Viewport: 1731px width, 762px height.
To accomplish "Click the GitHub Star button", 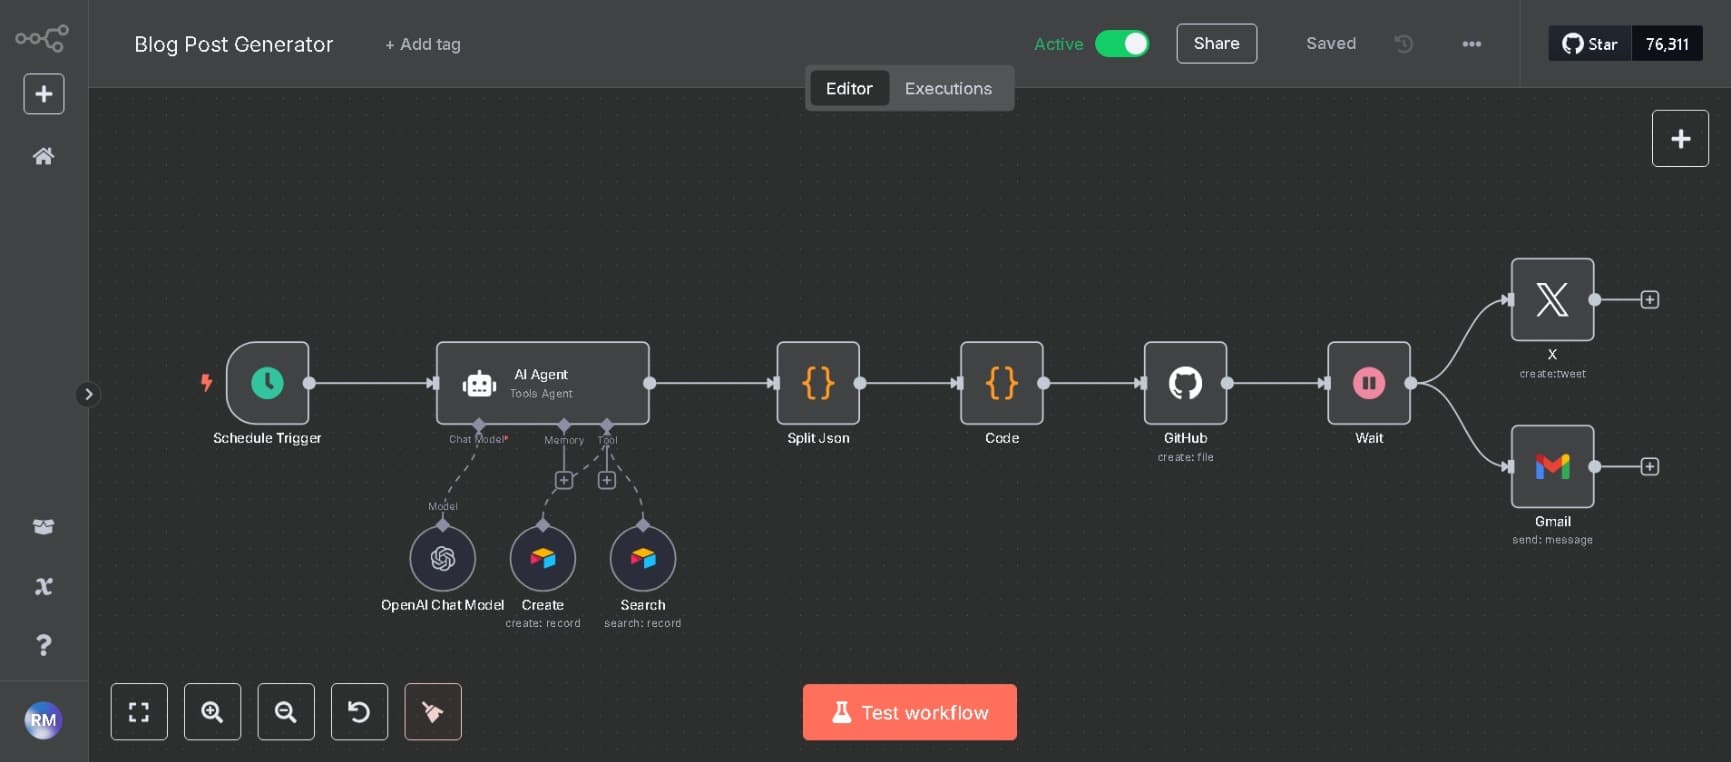I will (x=1590, y=44).
